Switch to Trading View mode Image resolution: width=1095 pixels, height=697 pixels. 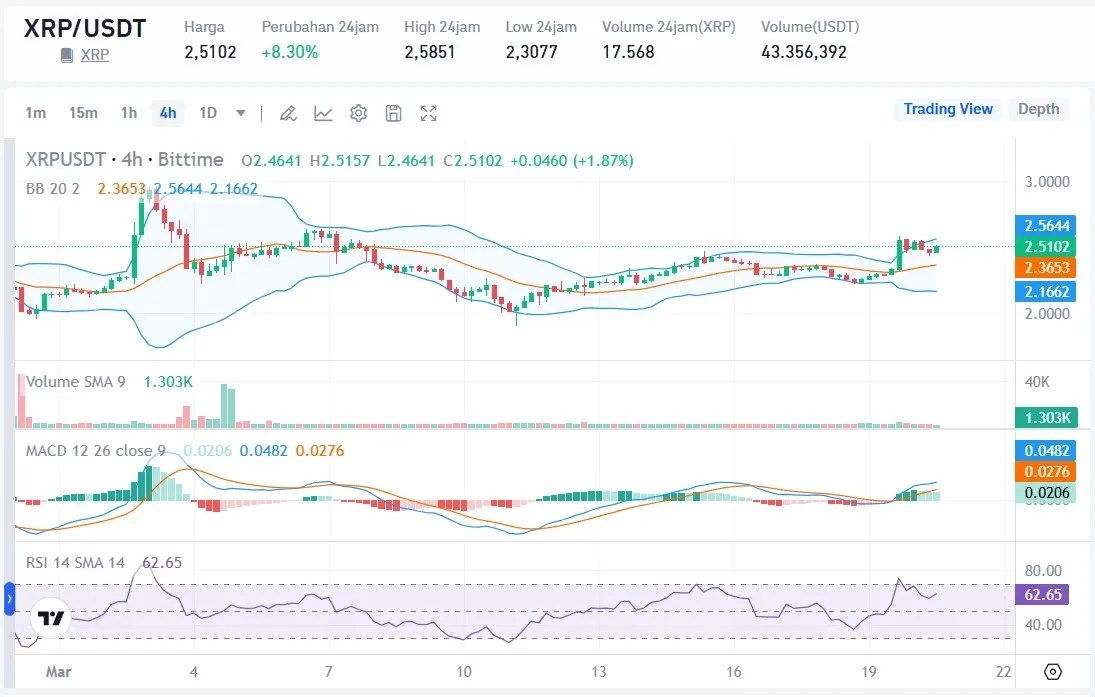point(947,109)
